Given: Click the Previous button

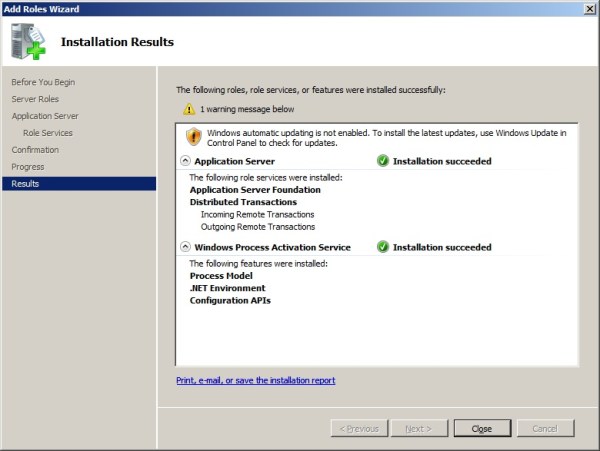Looking at the screenshot, I should (x=359, y=428).
